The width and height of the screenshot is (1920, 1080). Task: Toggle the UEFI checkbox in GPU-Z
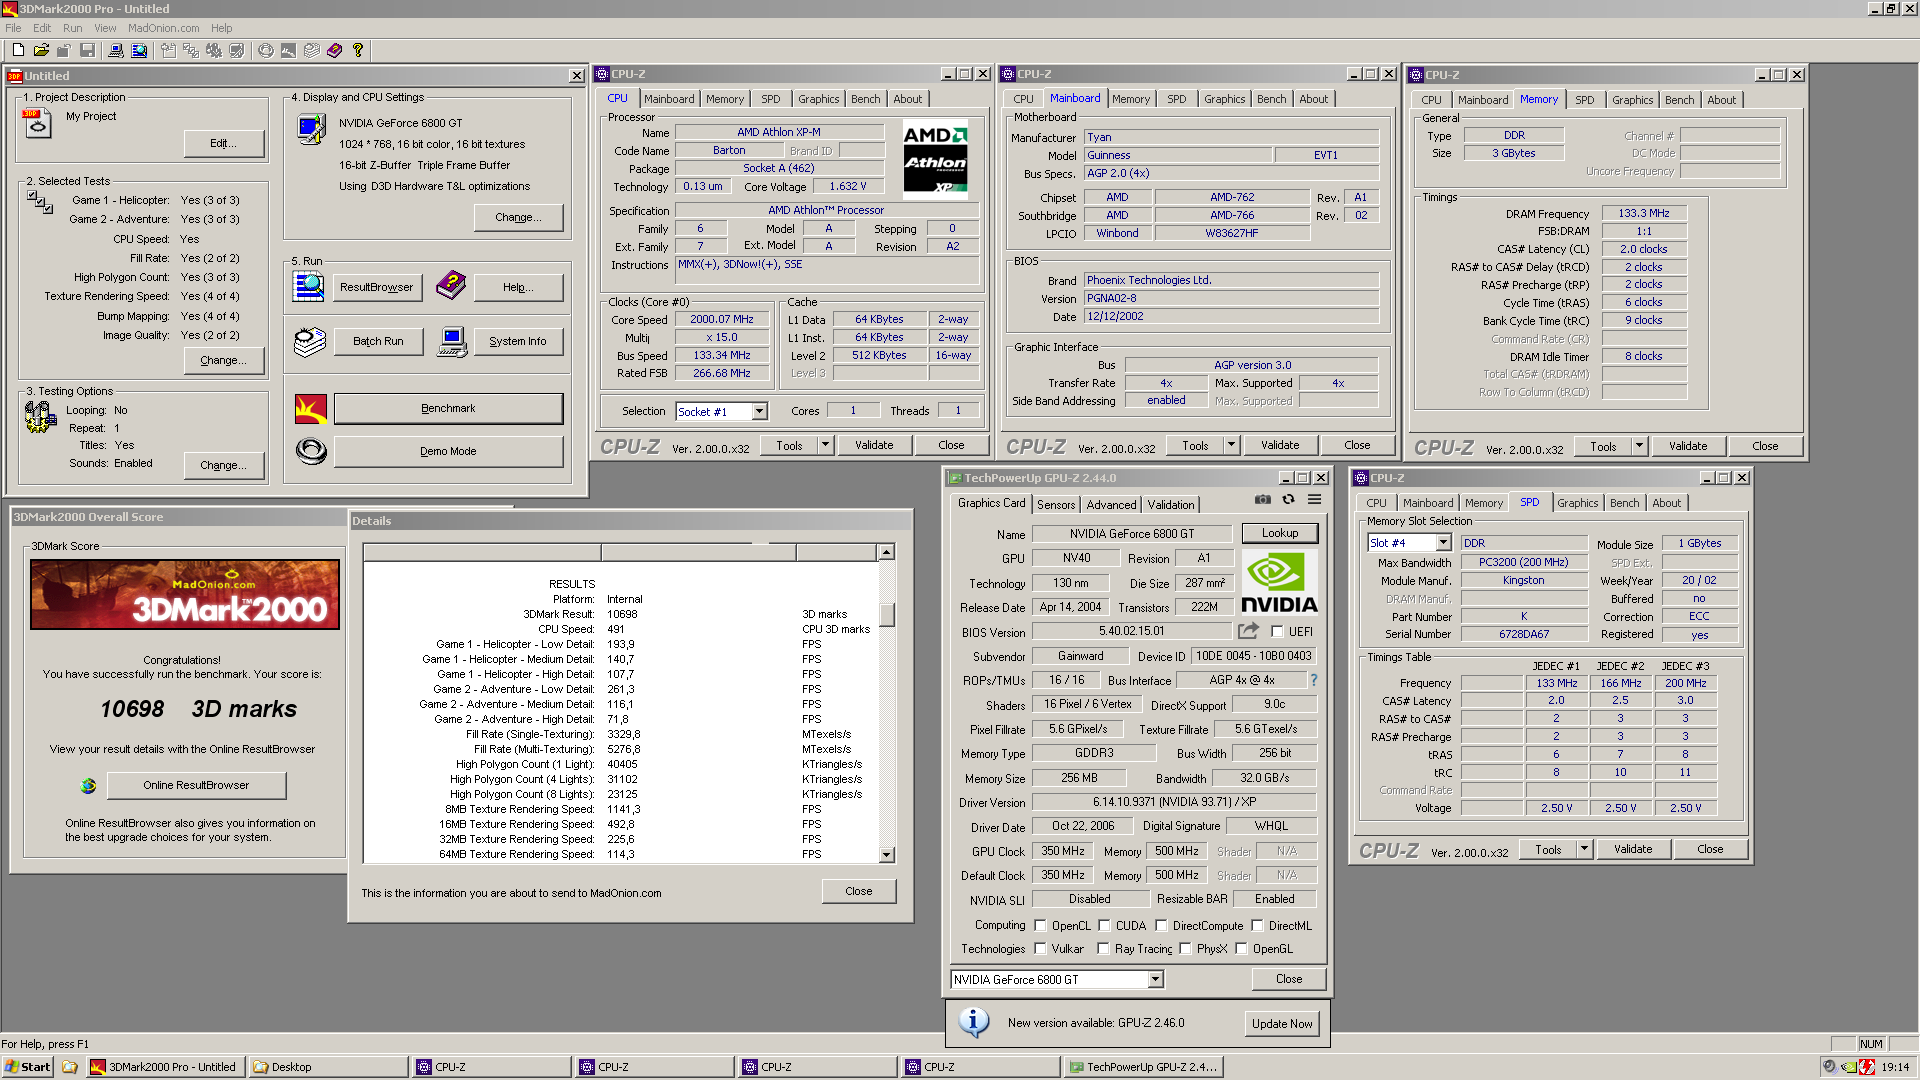[1277, 632]
